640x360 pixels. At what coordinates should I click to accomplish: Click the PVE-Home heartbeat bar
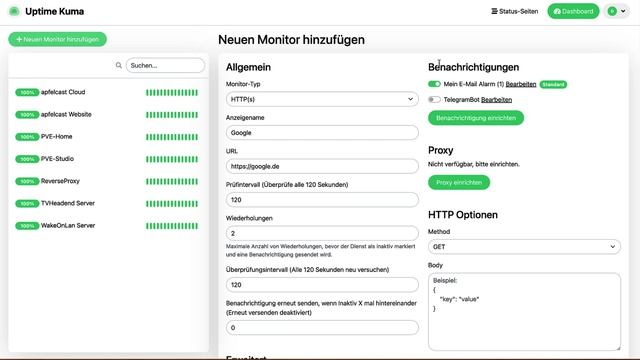[172, 137]
